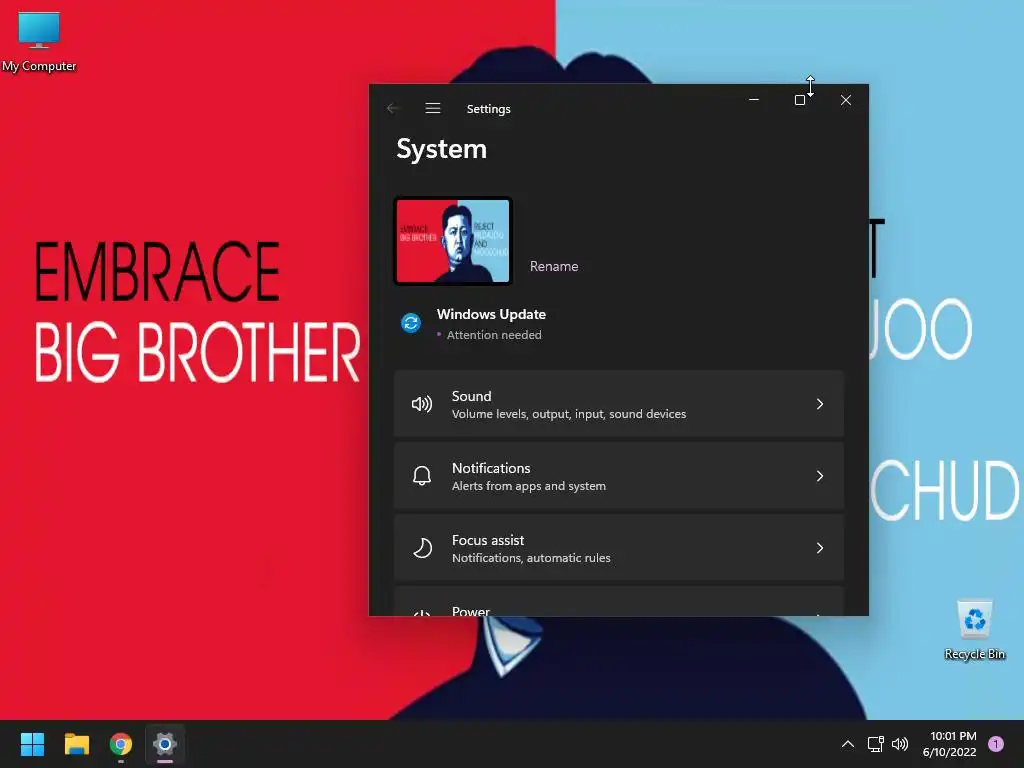Open the Settings hamburger navigation menu
1024x768 pixels.
pyautogui.click(x=432, y=108)
